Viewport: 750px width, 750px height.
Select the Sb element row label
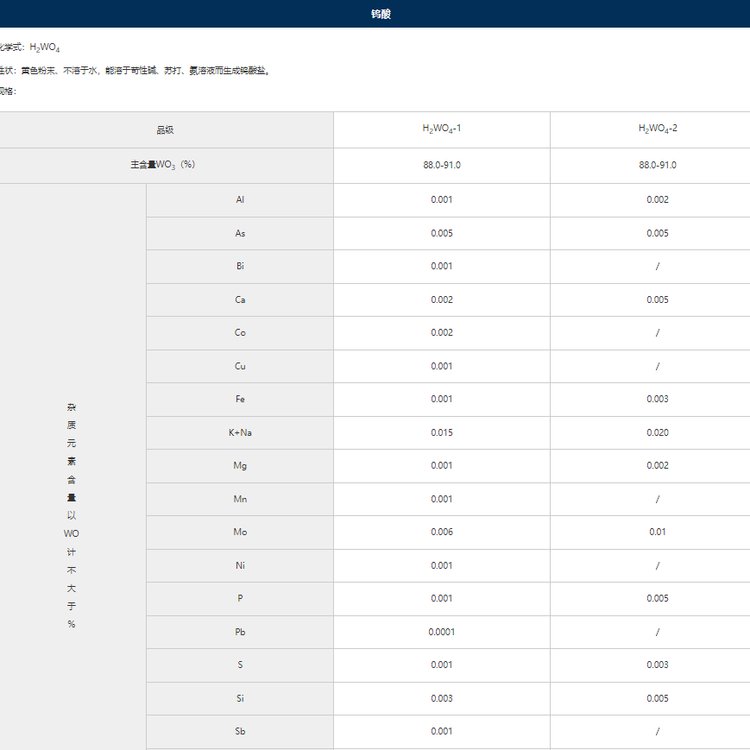[x=240, y=731]
